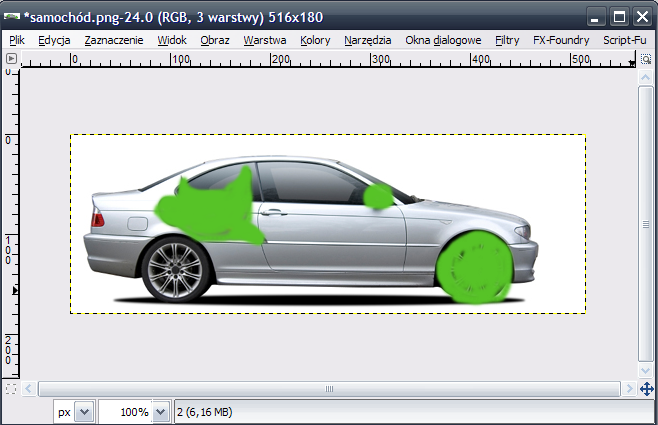658x425 pixels.
Task: Click the zoom-on-resize icon above vertical scrollbar
Action: pos(646,59)
